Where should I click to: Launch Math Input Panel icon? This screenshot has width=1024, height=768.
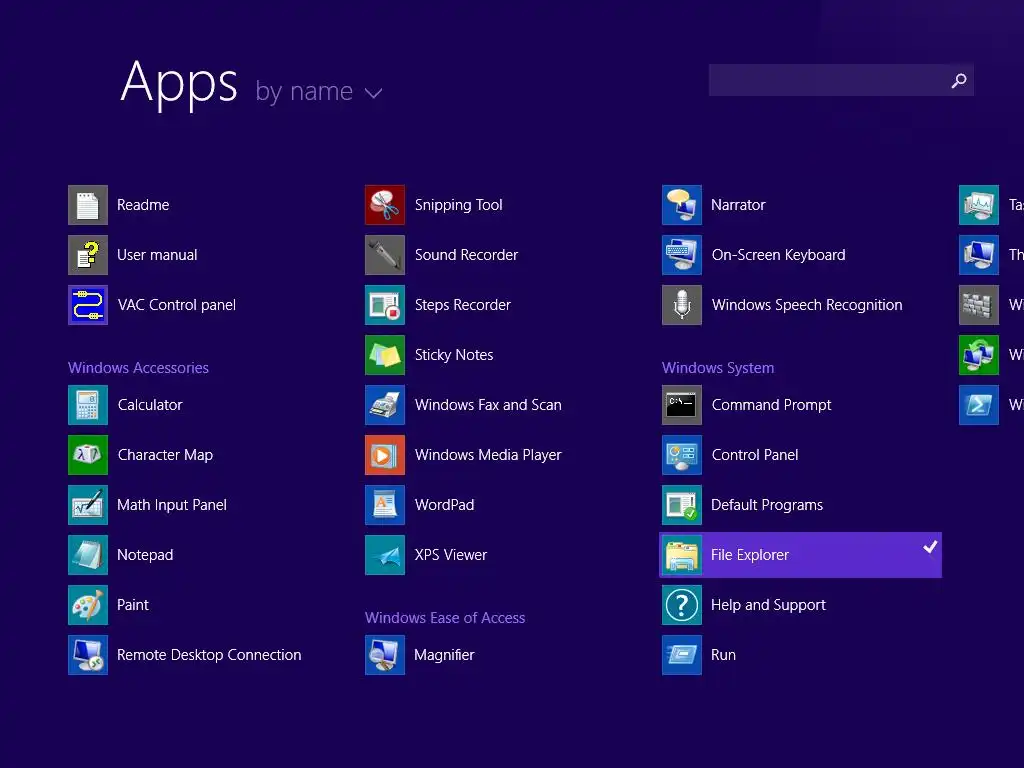tap(88, 505)
